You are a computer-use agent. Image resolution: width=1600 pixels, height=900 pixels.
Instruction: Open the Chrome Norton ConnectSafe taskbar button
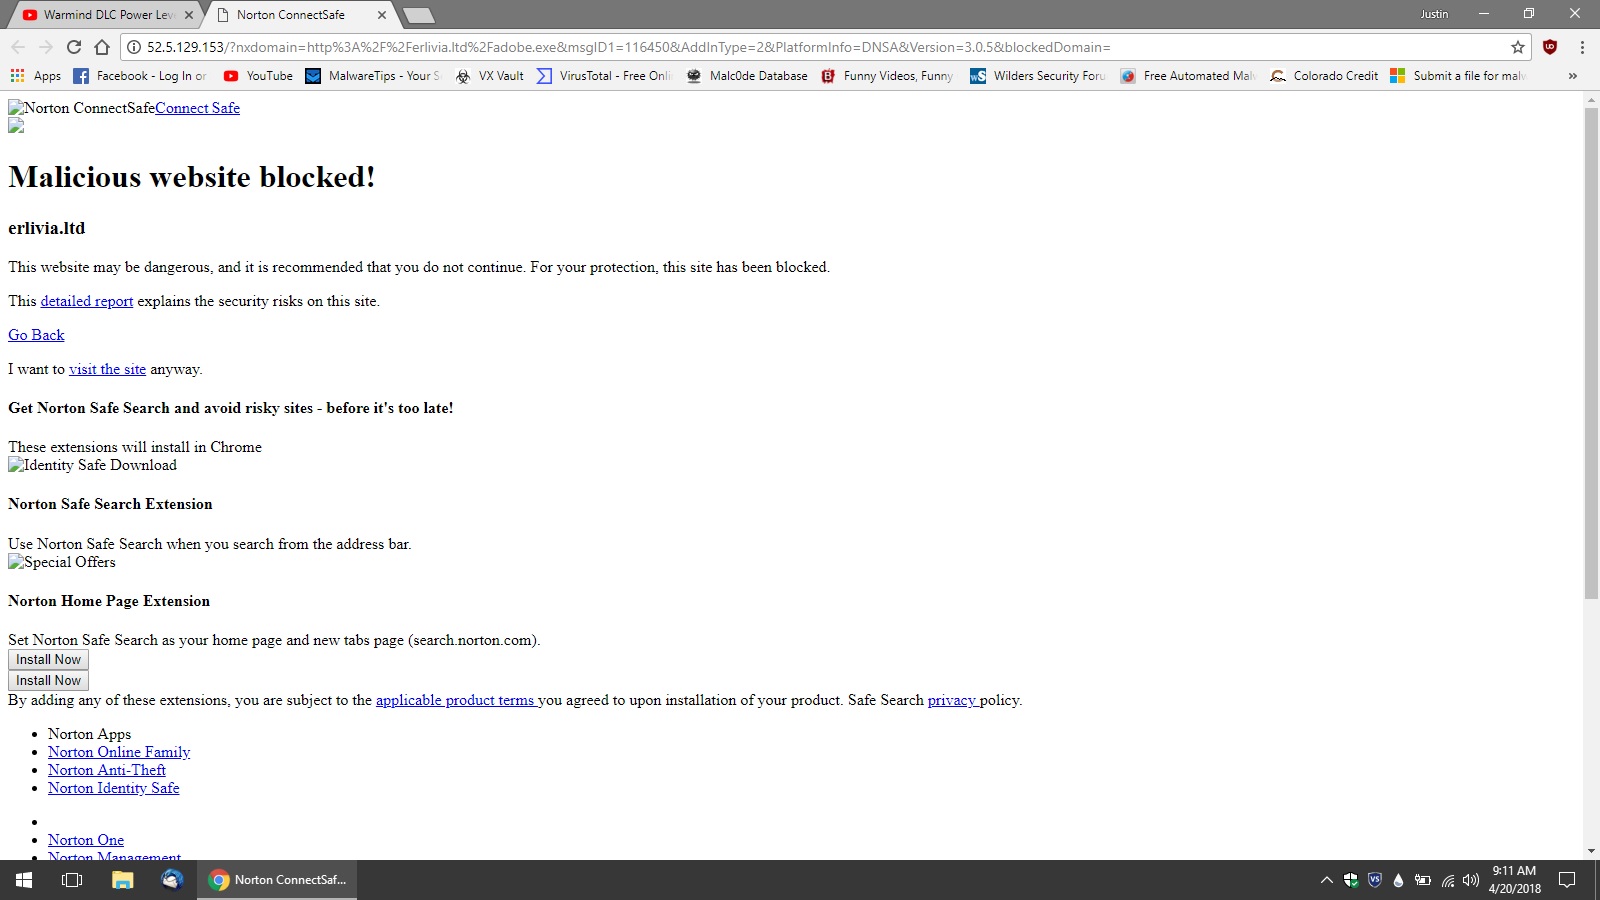277,880
